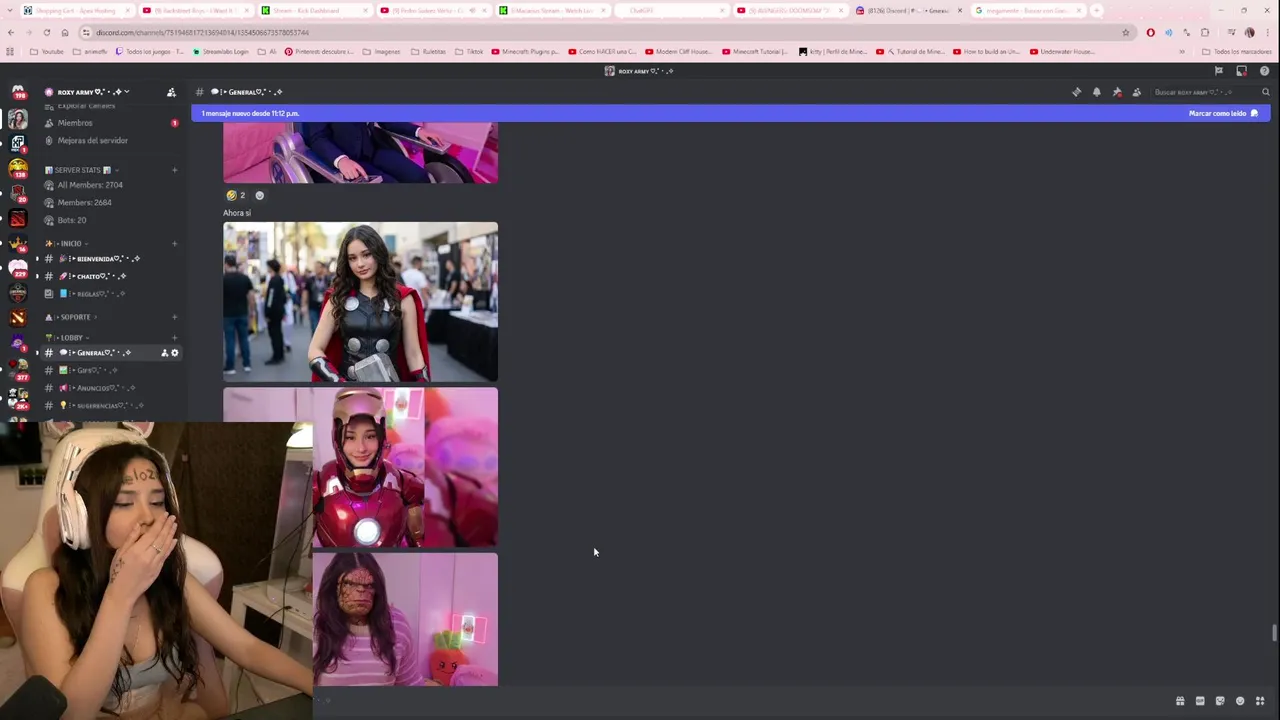Viewport: 1280px width, 720px height.
Task: Open sticker picker icon in message bar
Action: 1220,701
